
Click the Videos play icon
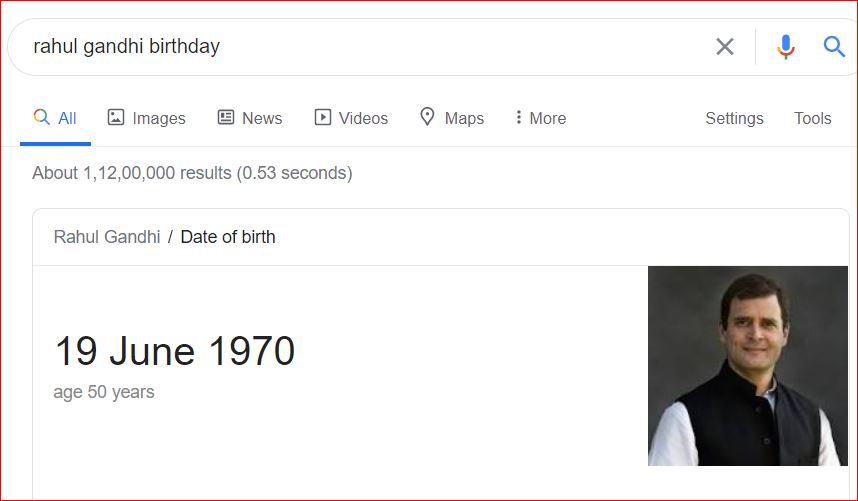pos(322,117)
